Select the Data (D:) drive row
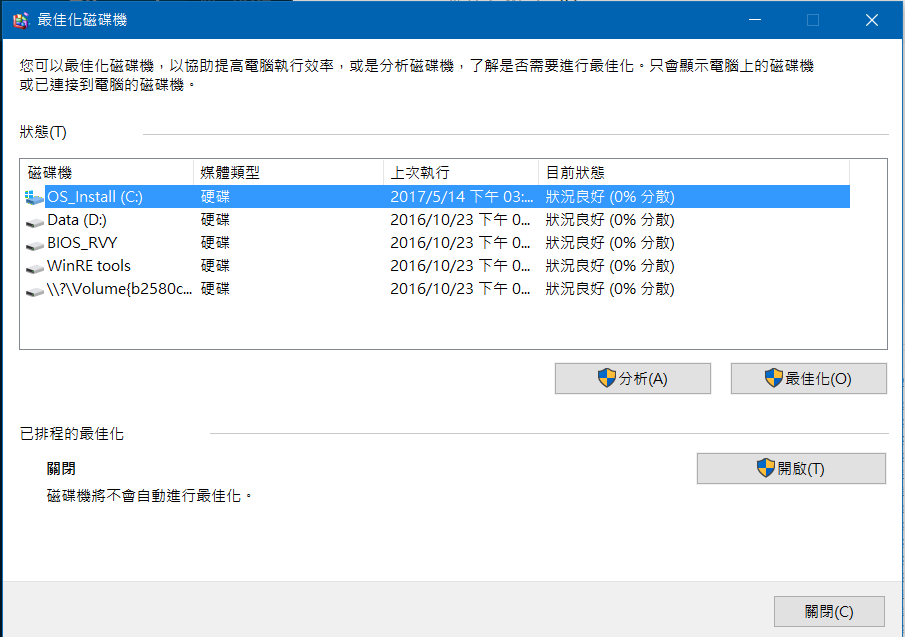 click(437, 220)
